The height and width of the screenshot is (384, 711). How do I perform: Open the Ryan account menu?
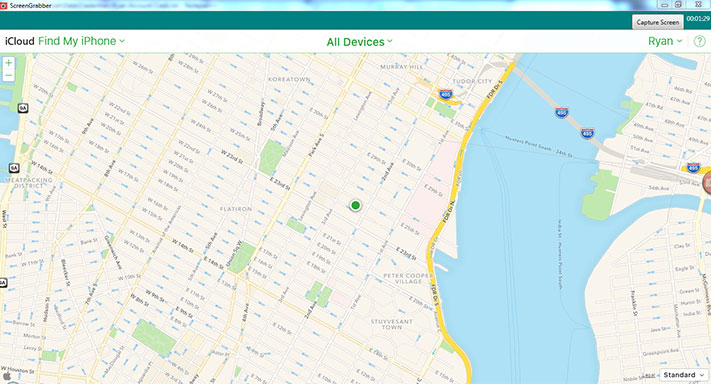[665, 41]
